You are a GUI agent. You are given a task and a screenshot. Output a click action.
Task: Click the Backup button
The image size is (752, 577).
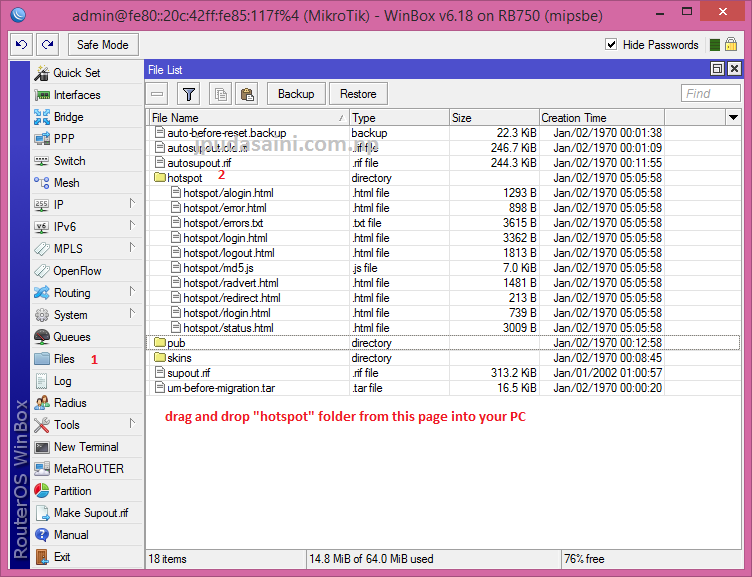[x=296, y=94]
